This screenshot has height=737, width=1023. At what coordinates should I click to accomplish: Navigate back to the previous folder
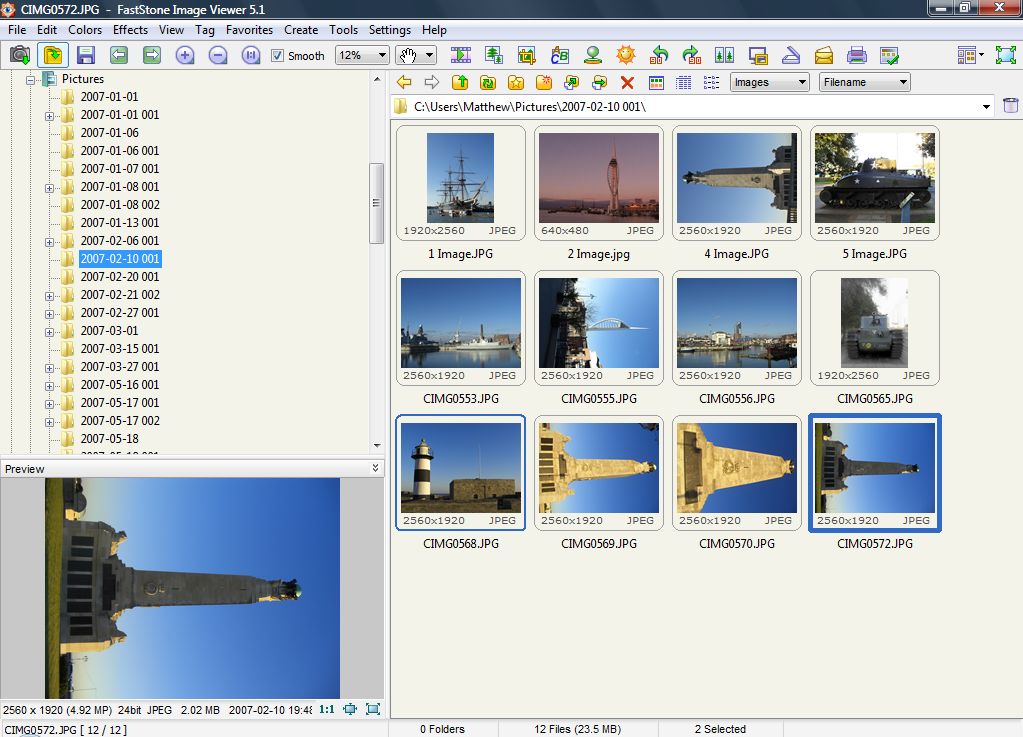click(404, 83)
